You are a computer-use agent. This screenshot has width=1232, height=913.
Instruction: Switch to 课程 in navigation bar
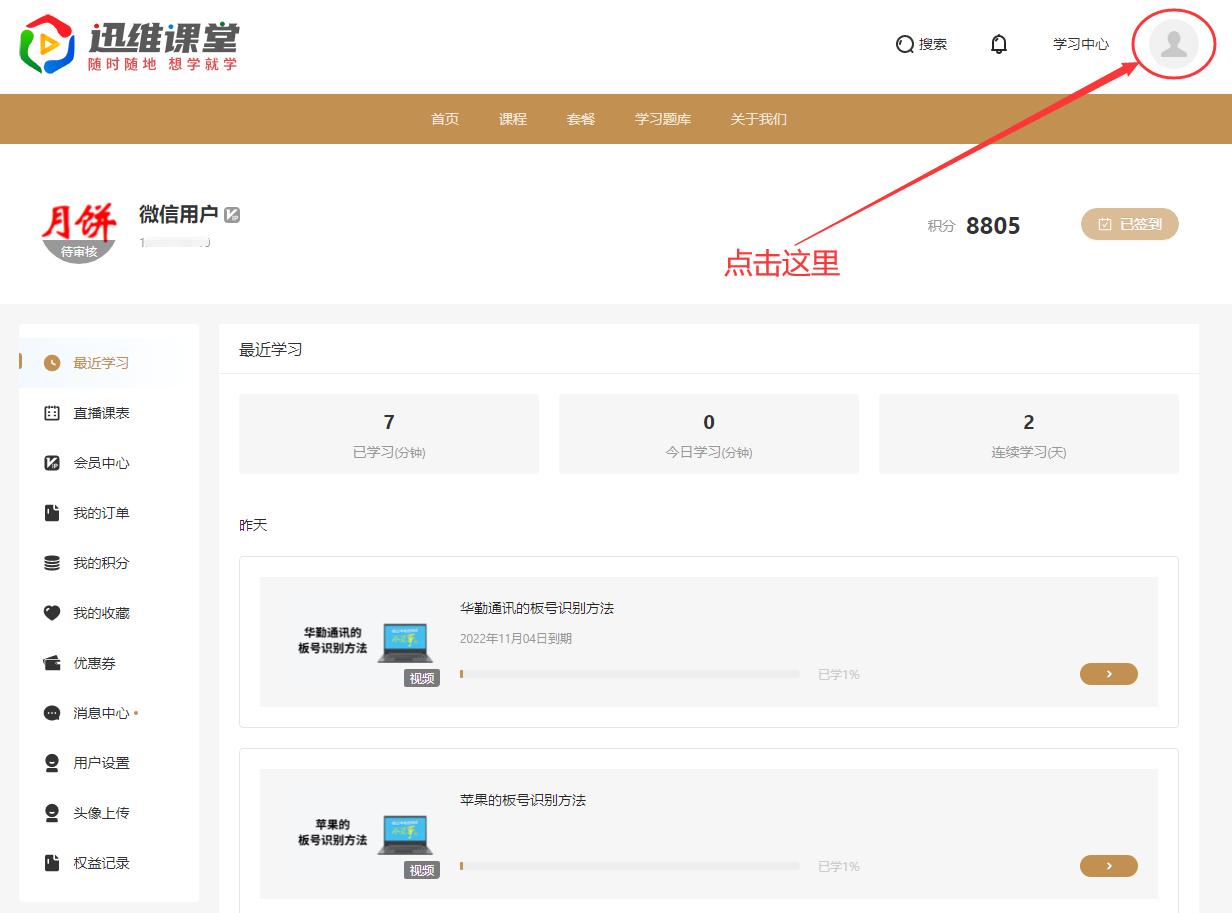(513, 119)
